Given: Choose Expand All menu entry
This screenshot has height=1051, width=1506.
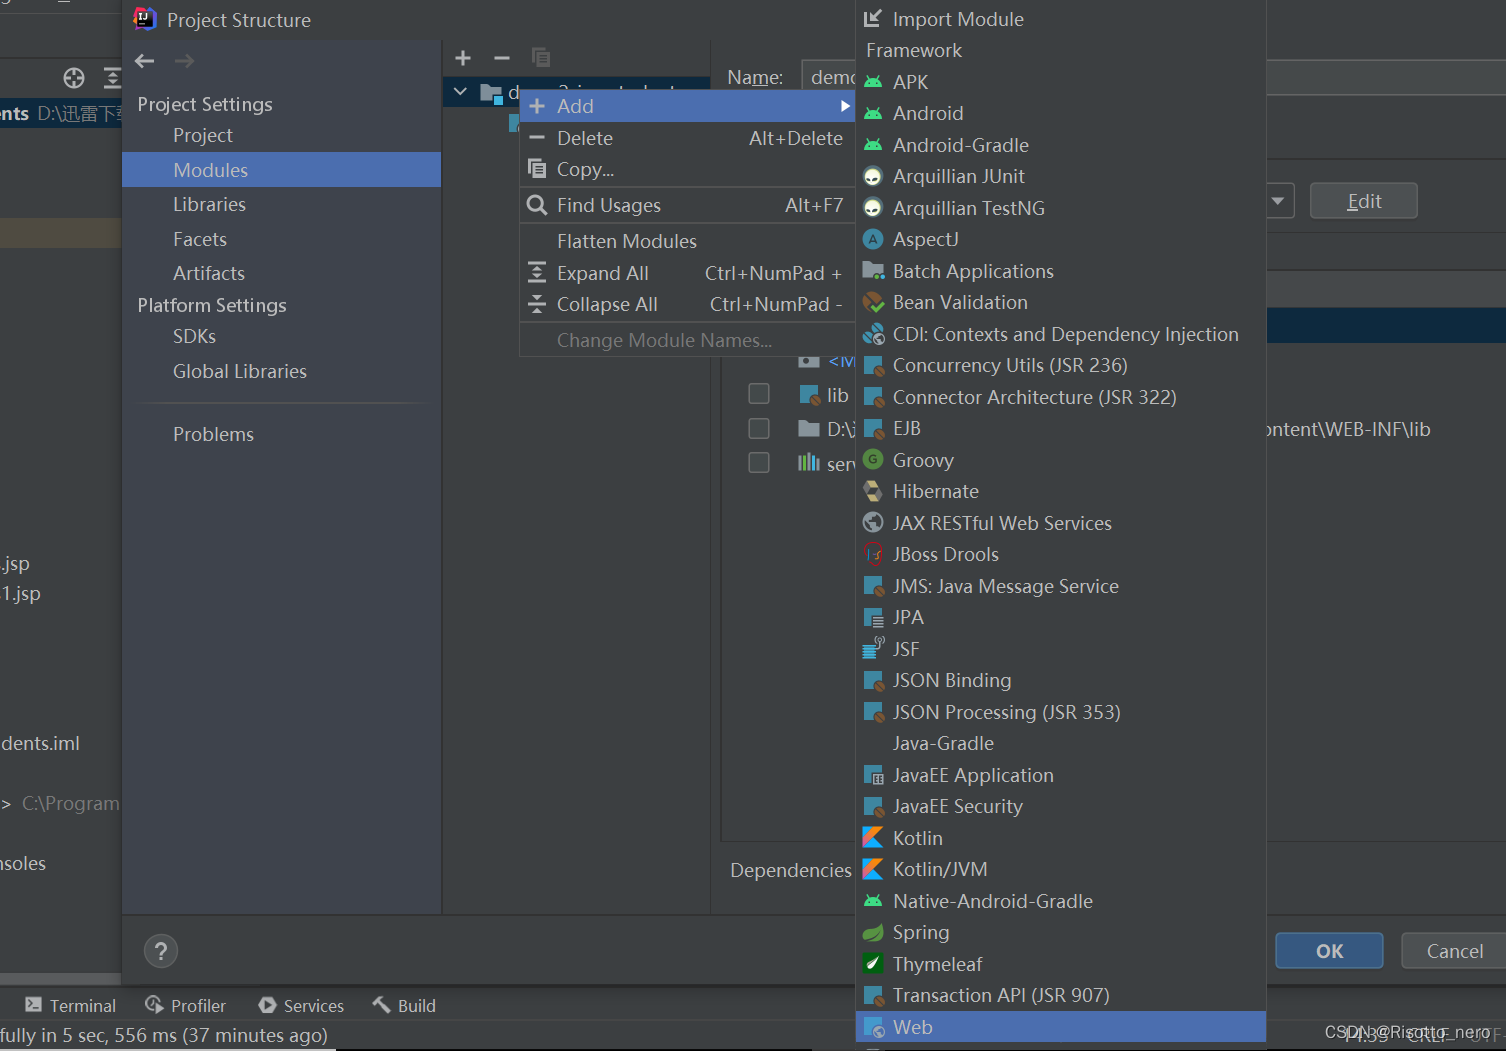Looking at the screenshot, I should click(x=688, y=273).
